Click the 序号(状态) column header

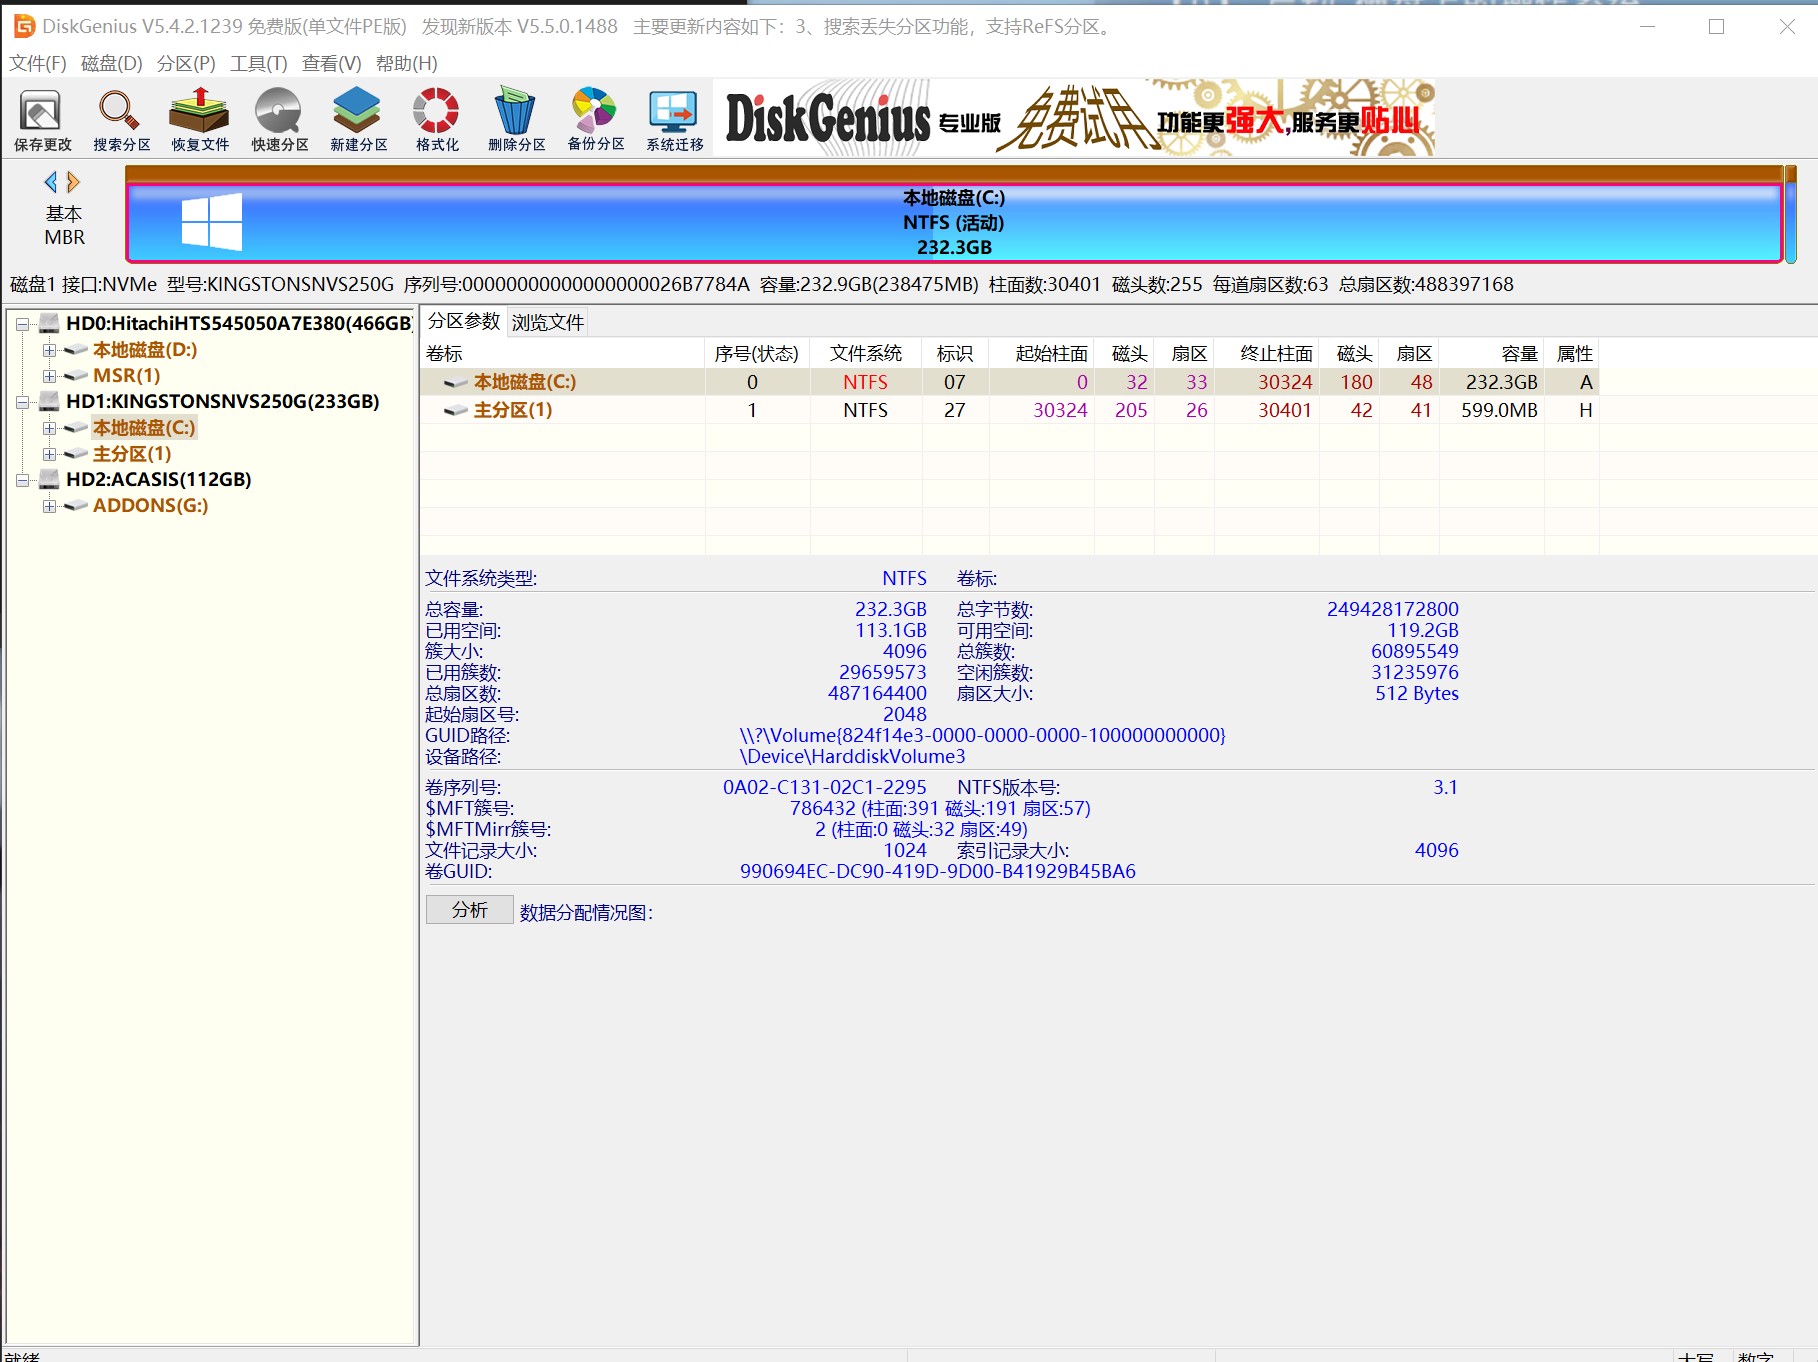pyautogui.click(x=757, y=354)
